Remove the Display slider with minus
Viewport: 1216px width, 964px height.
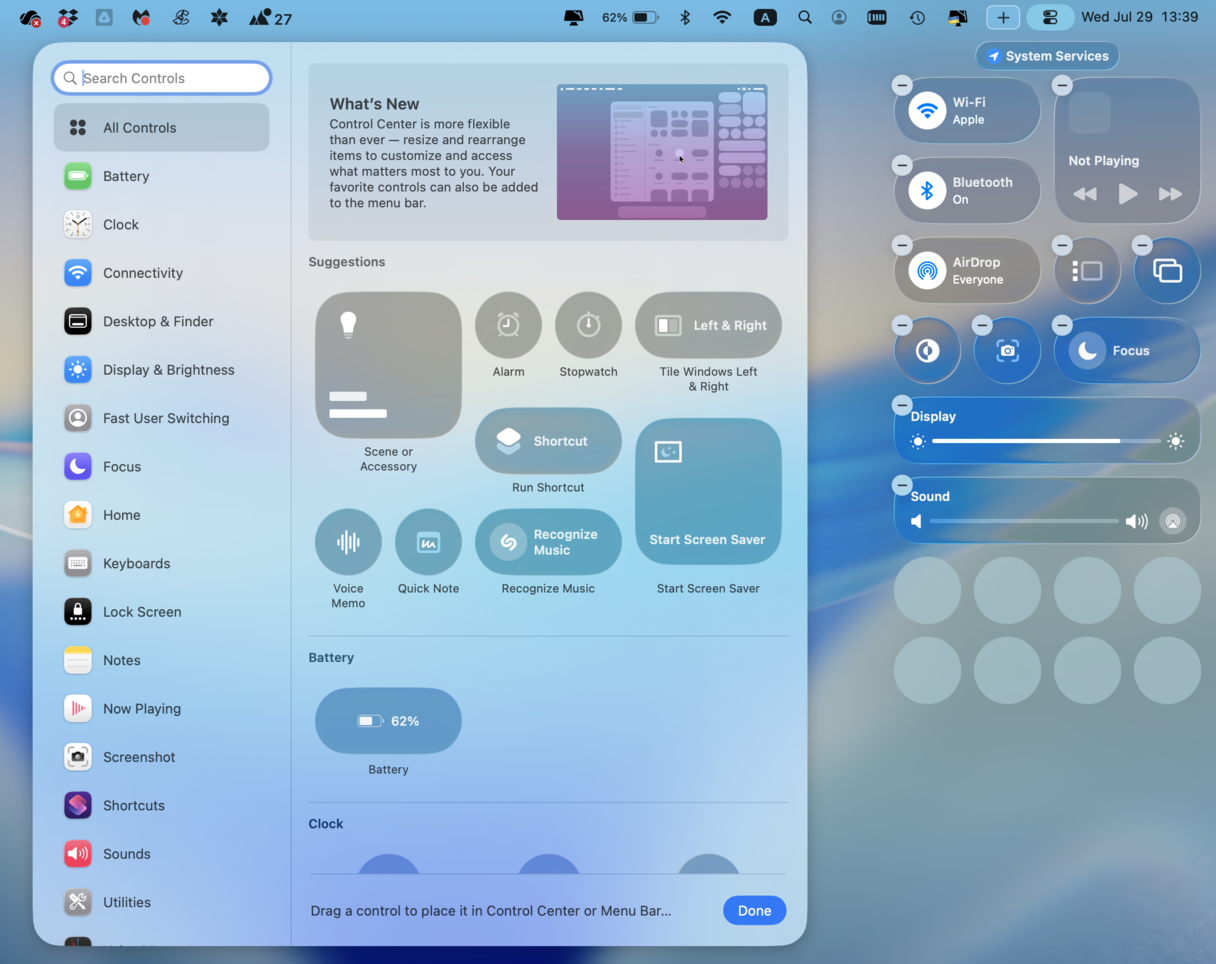(x=902, y=406)
